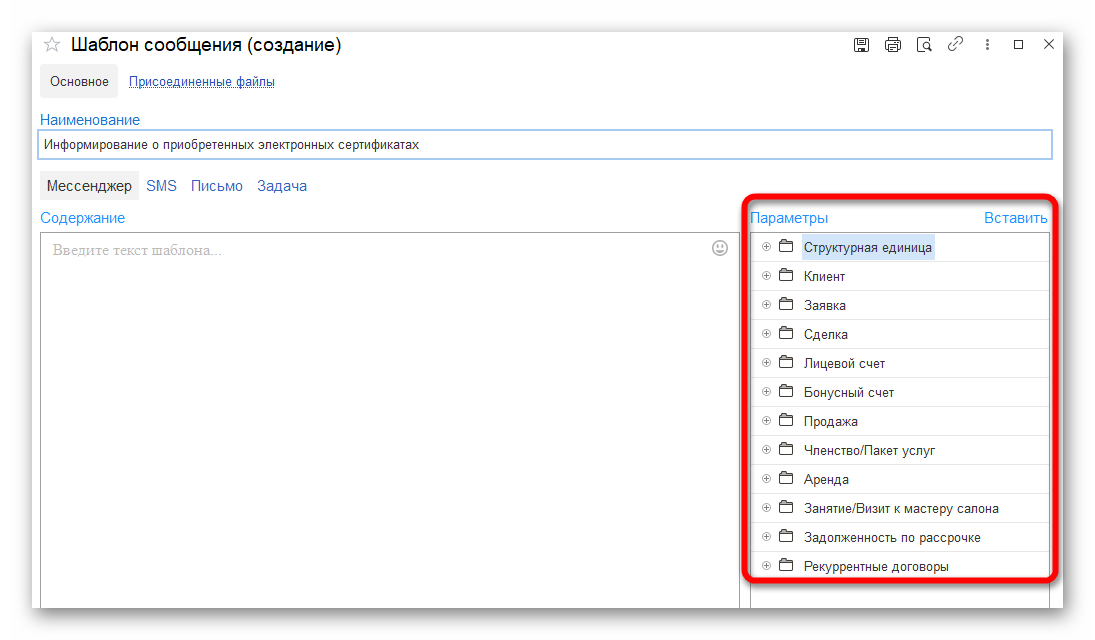This screenshot has height=640, width=1095.
Task: Select the Членство/Пакет услуг row text
Action: tap(869, 451)
